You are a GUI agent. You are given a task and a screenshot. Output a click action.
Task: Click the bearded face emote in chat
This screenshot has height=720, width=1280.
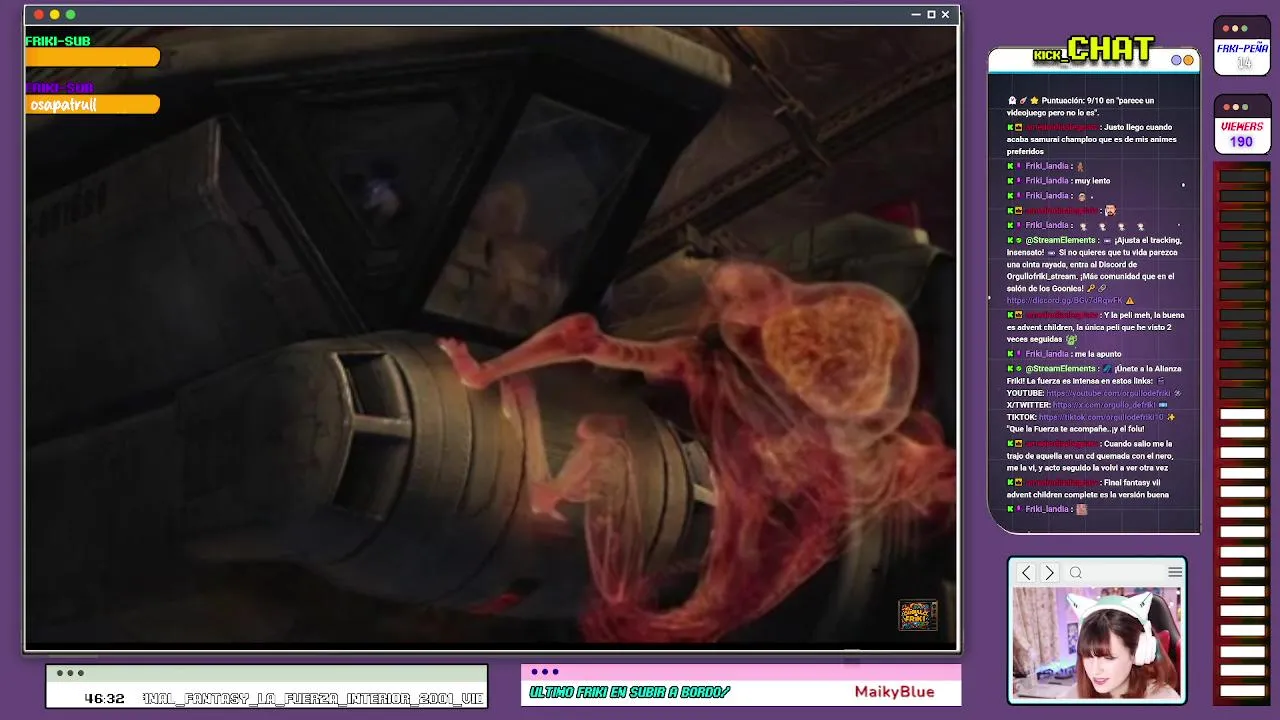1110,210
